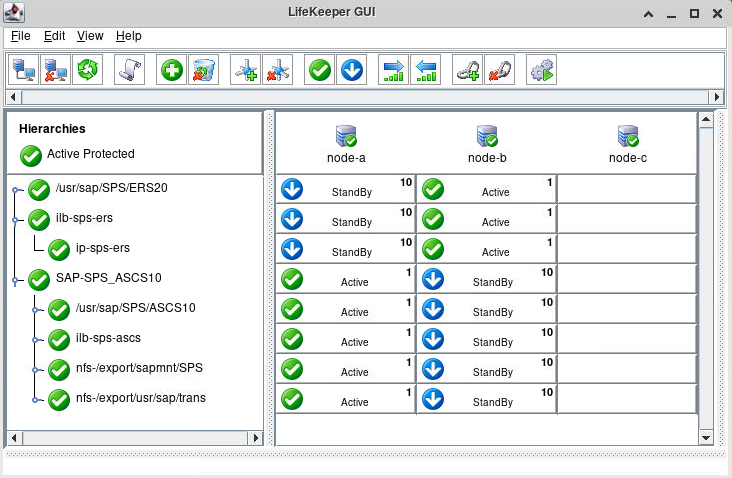Click the Disconnect from server toolbar icon
The width and height of the screenshot is (732, 478).
55,70
